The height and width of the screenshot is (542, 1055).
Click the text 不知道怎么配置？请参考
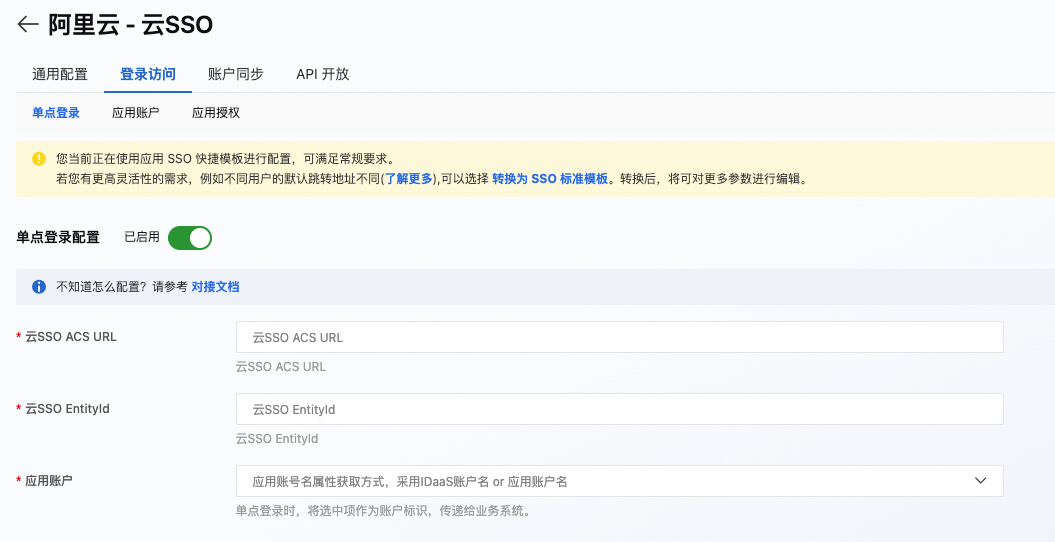[x=122, y=287]
